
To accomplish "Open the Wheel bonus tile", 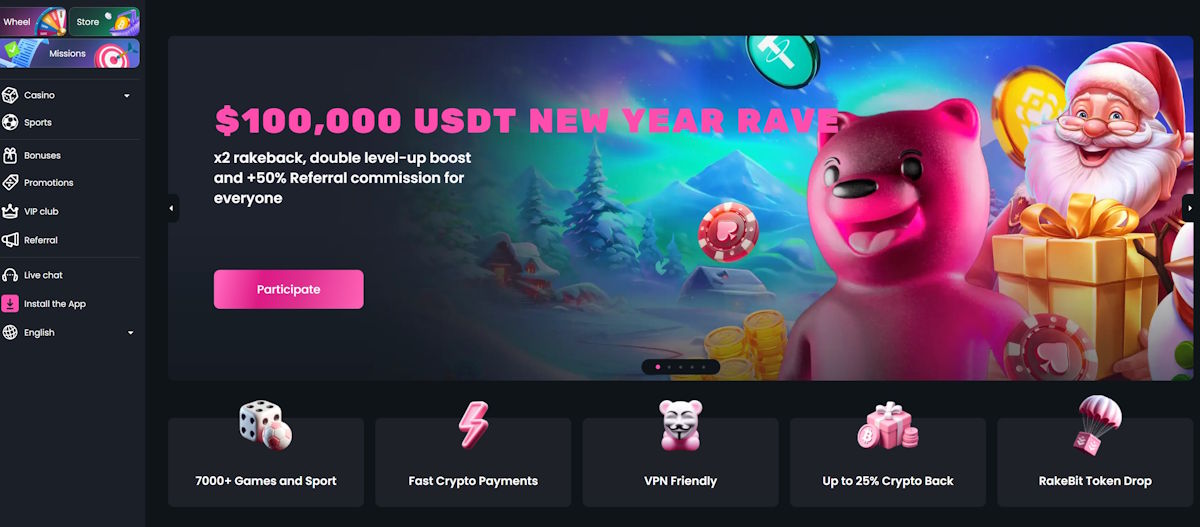I will pyautogui.click(x=33, y=21).
